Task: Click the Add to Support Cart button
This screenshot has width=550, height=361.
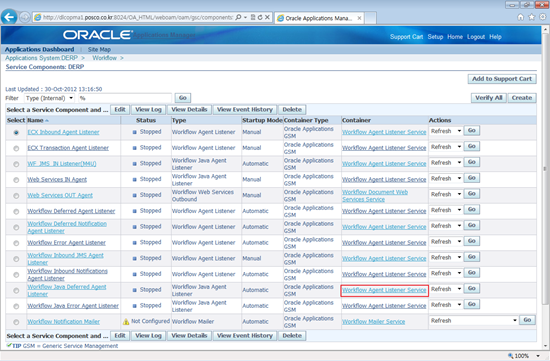Action: point(502,79)
